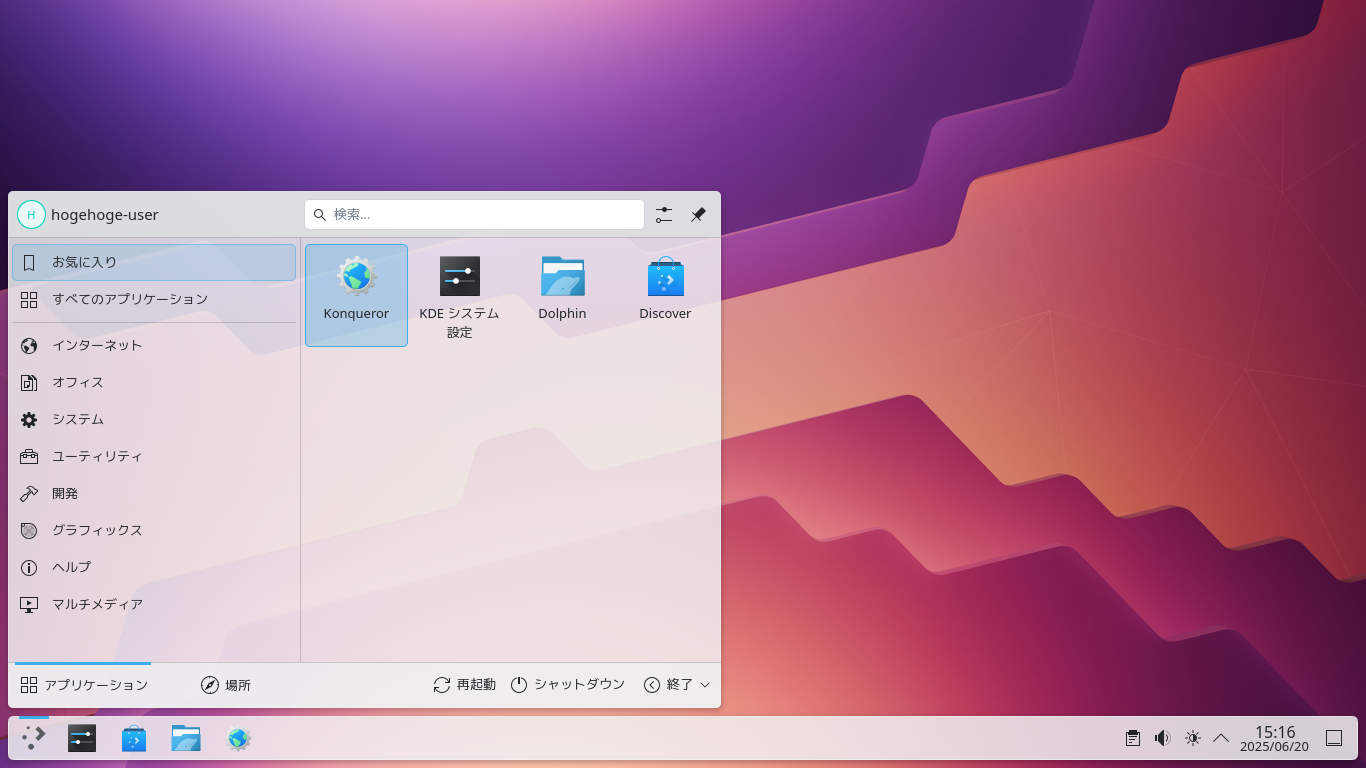Open the システム category

pyautogui.click(x=154, y=420)
